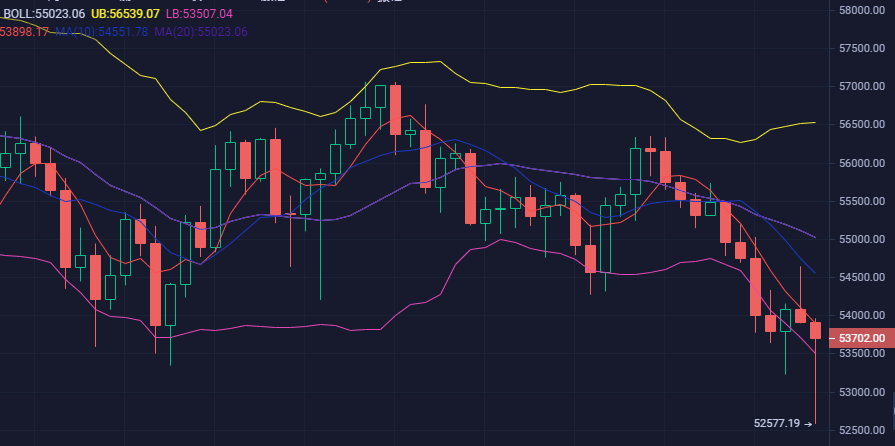Click the LB:53507.04 lower band value
The height and width of the screenshot is (446, 895).
click(199, 14)
